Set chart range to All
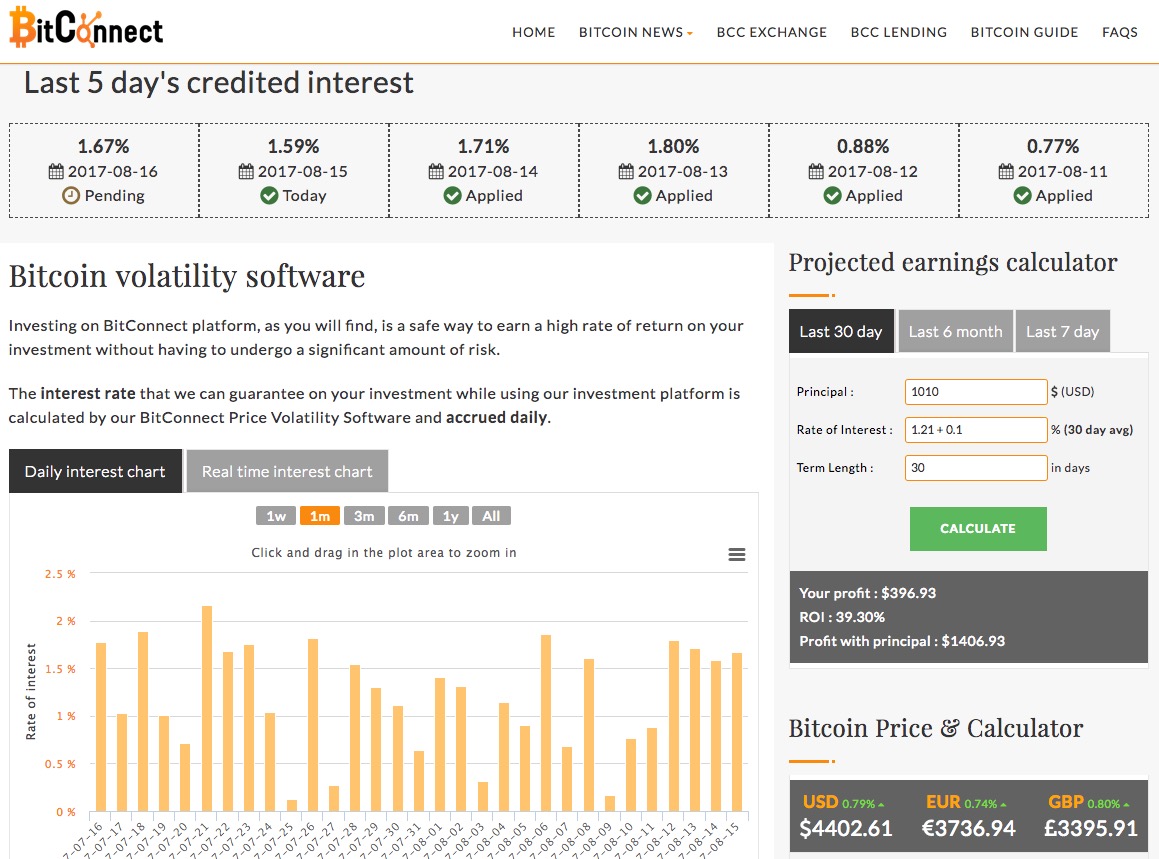 click(492, 516)
